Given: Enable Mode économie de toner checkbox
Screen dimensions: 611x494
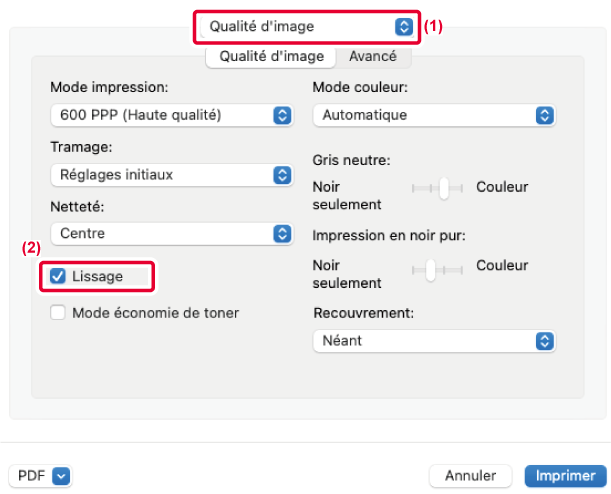Looking at the screenshot, I should (58, 313).
